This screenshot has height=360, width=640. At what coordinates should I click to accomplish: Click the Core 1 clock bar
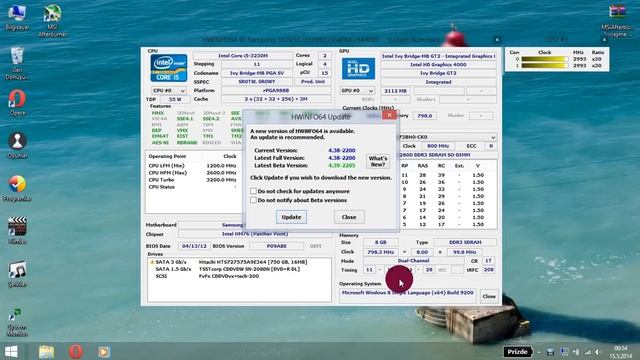tap(544, 65)
